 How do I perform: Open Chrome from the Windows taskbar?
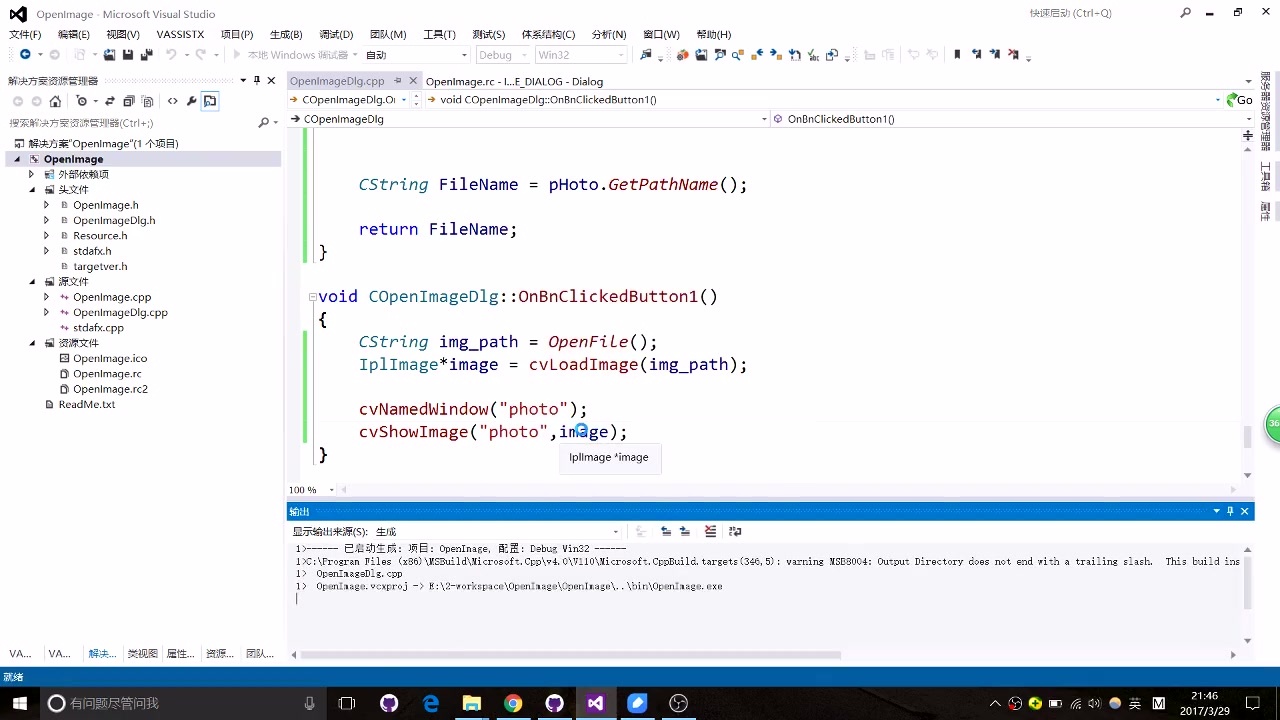(513, 703)
